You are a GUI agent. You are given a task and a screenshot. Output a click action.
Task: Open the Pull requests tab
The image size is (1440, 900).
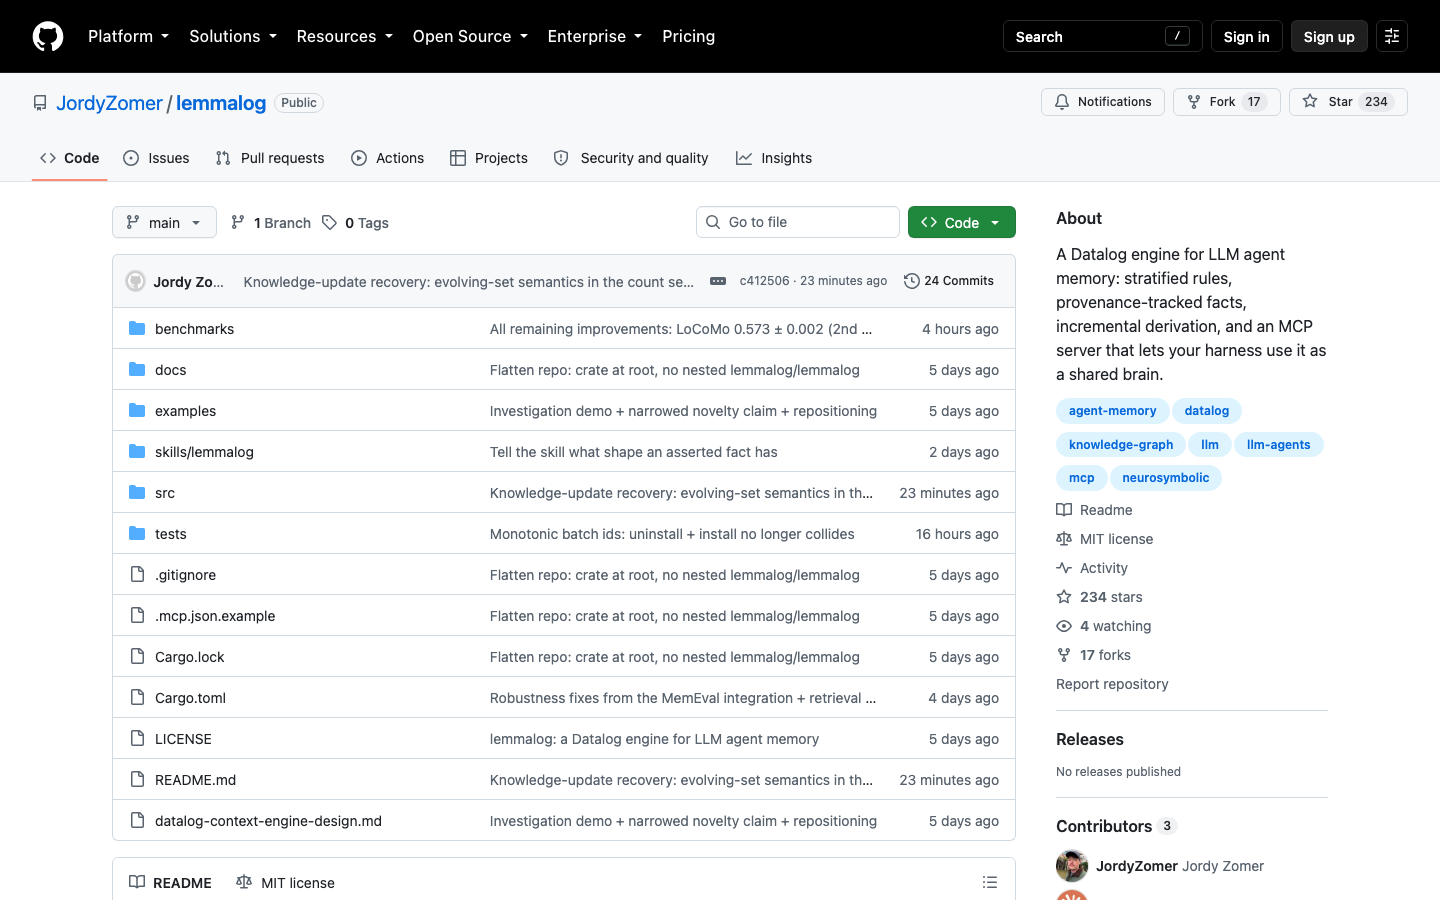(270, 158)
